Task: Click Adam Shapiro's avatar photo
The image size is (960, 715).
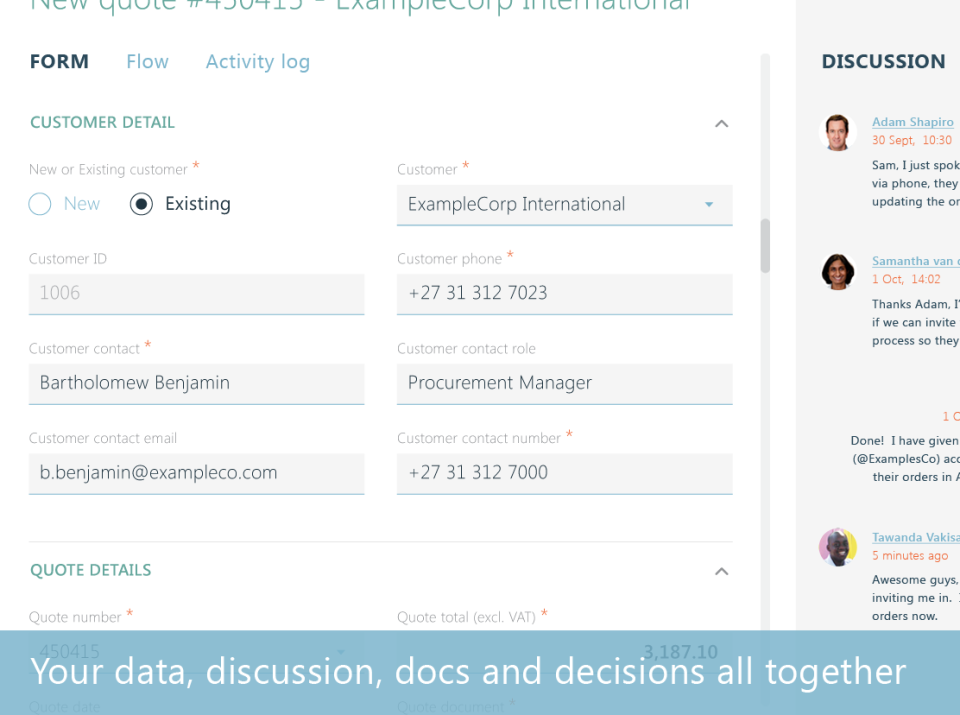Action: click(x=837, y=131)
